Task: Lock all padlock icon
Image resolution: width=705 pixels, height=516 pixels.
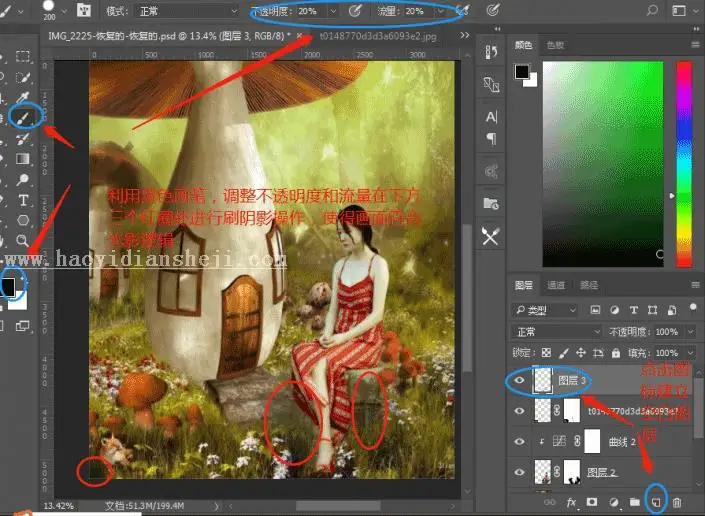Action: click(616, 353)
